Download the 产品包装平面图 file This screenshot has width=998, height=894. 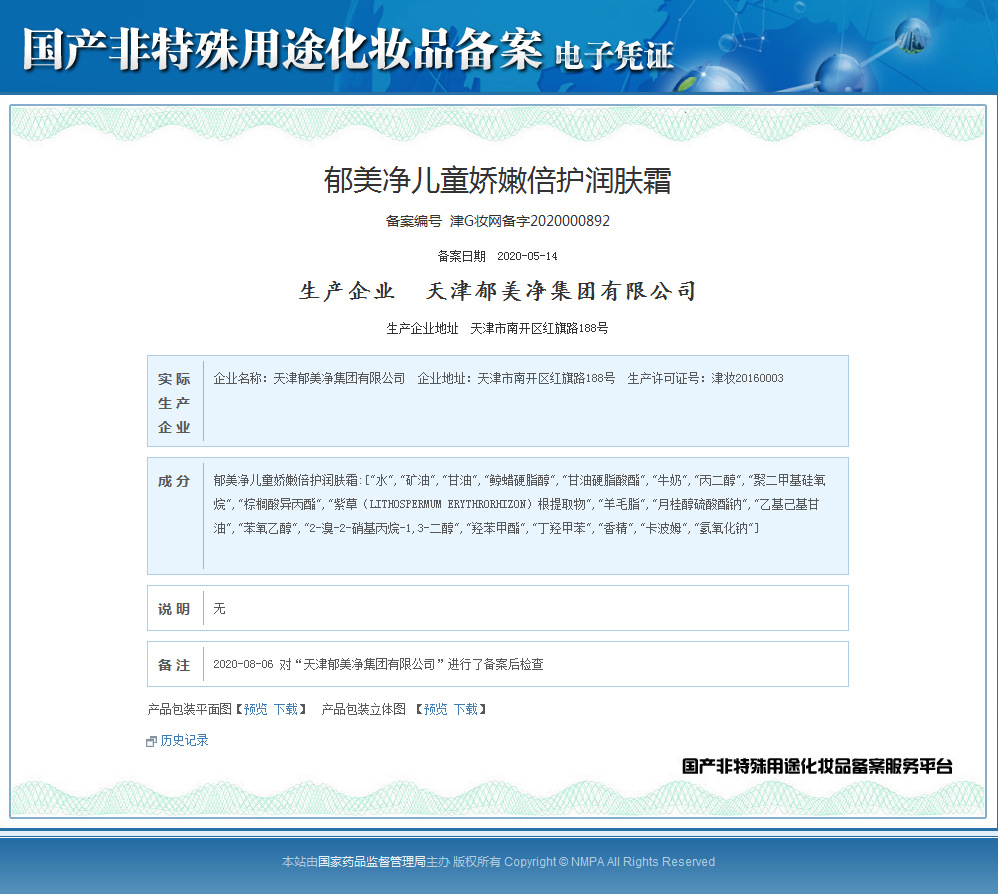click(x=285, y=709)
